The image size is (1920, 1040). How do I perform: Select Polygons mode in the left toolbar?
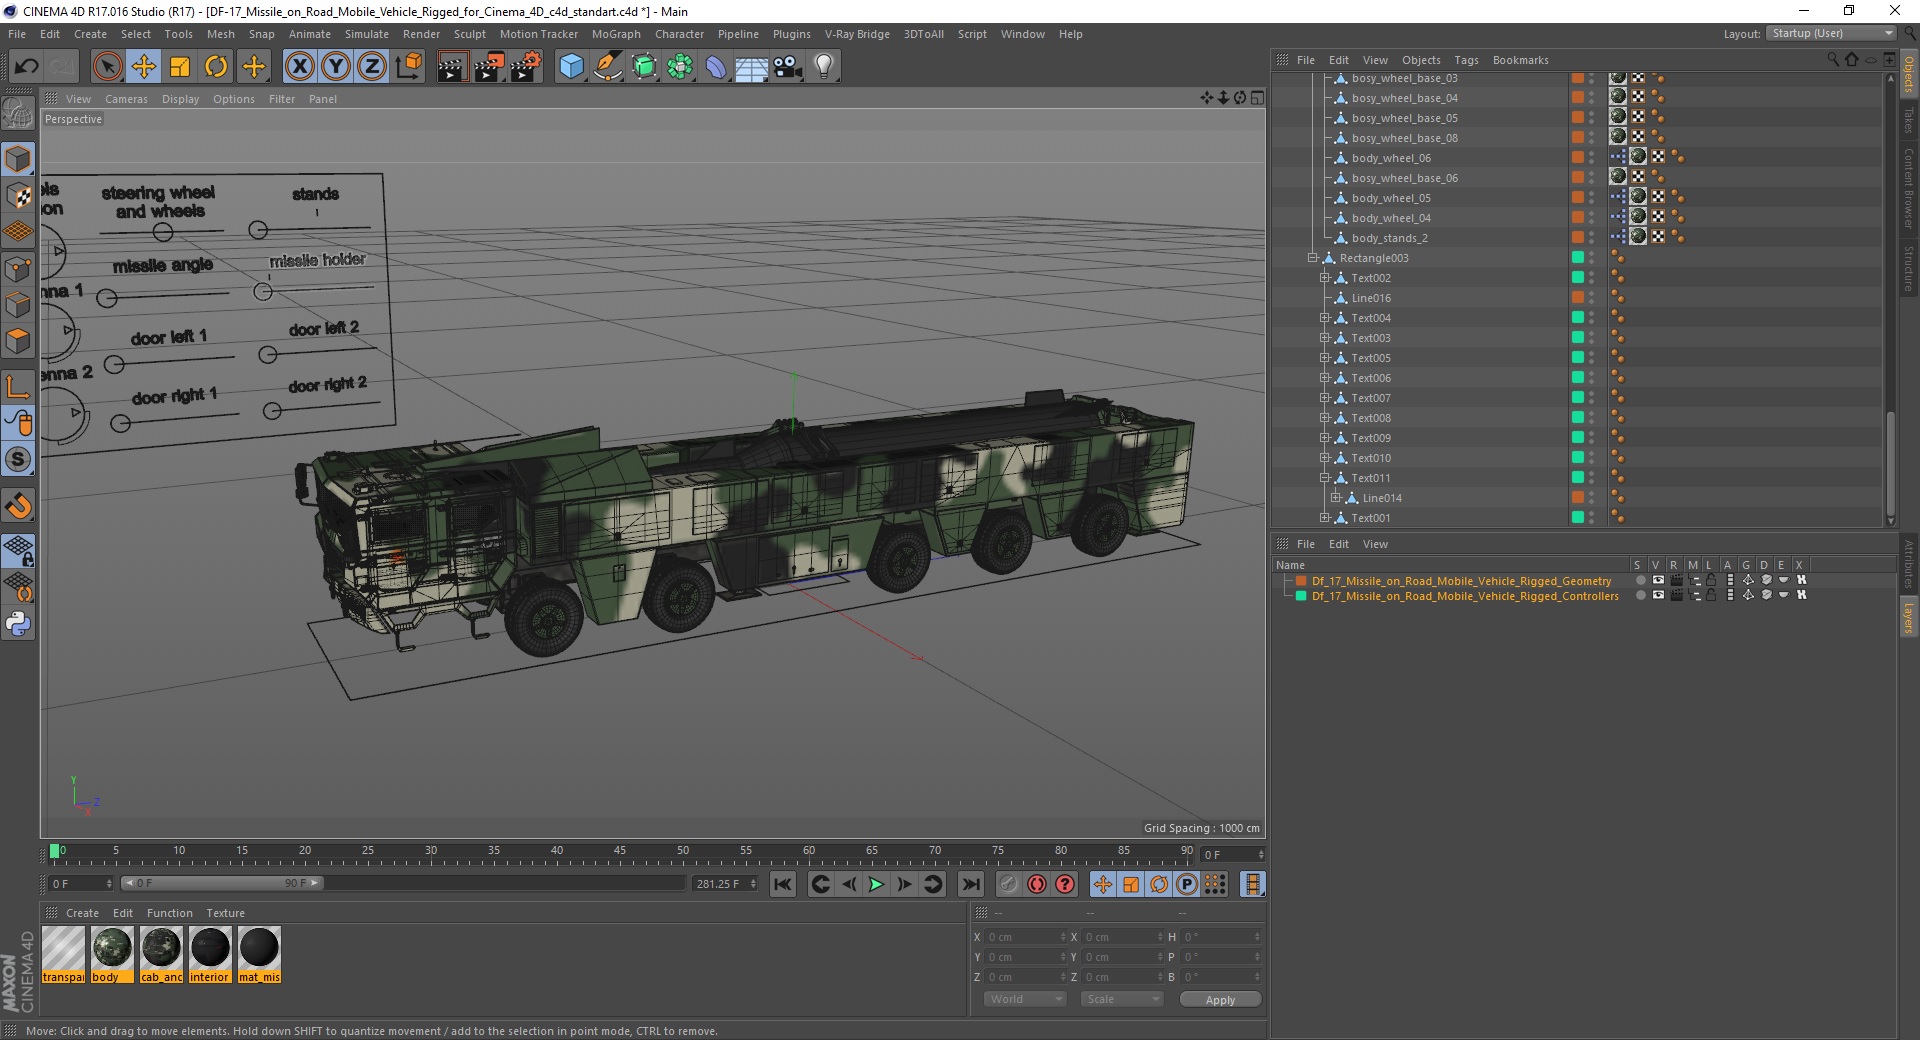click(18, 342)
